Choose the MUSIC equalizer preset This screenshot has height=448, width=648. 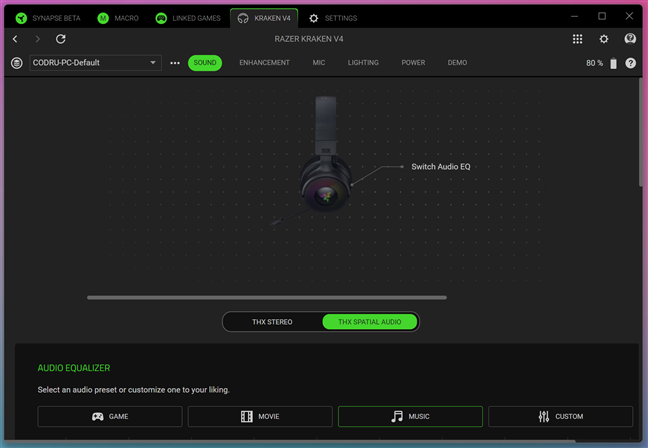pyautogui.click(x=410, y=417)
